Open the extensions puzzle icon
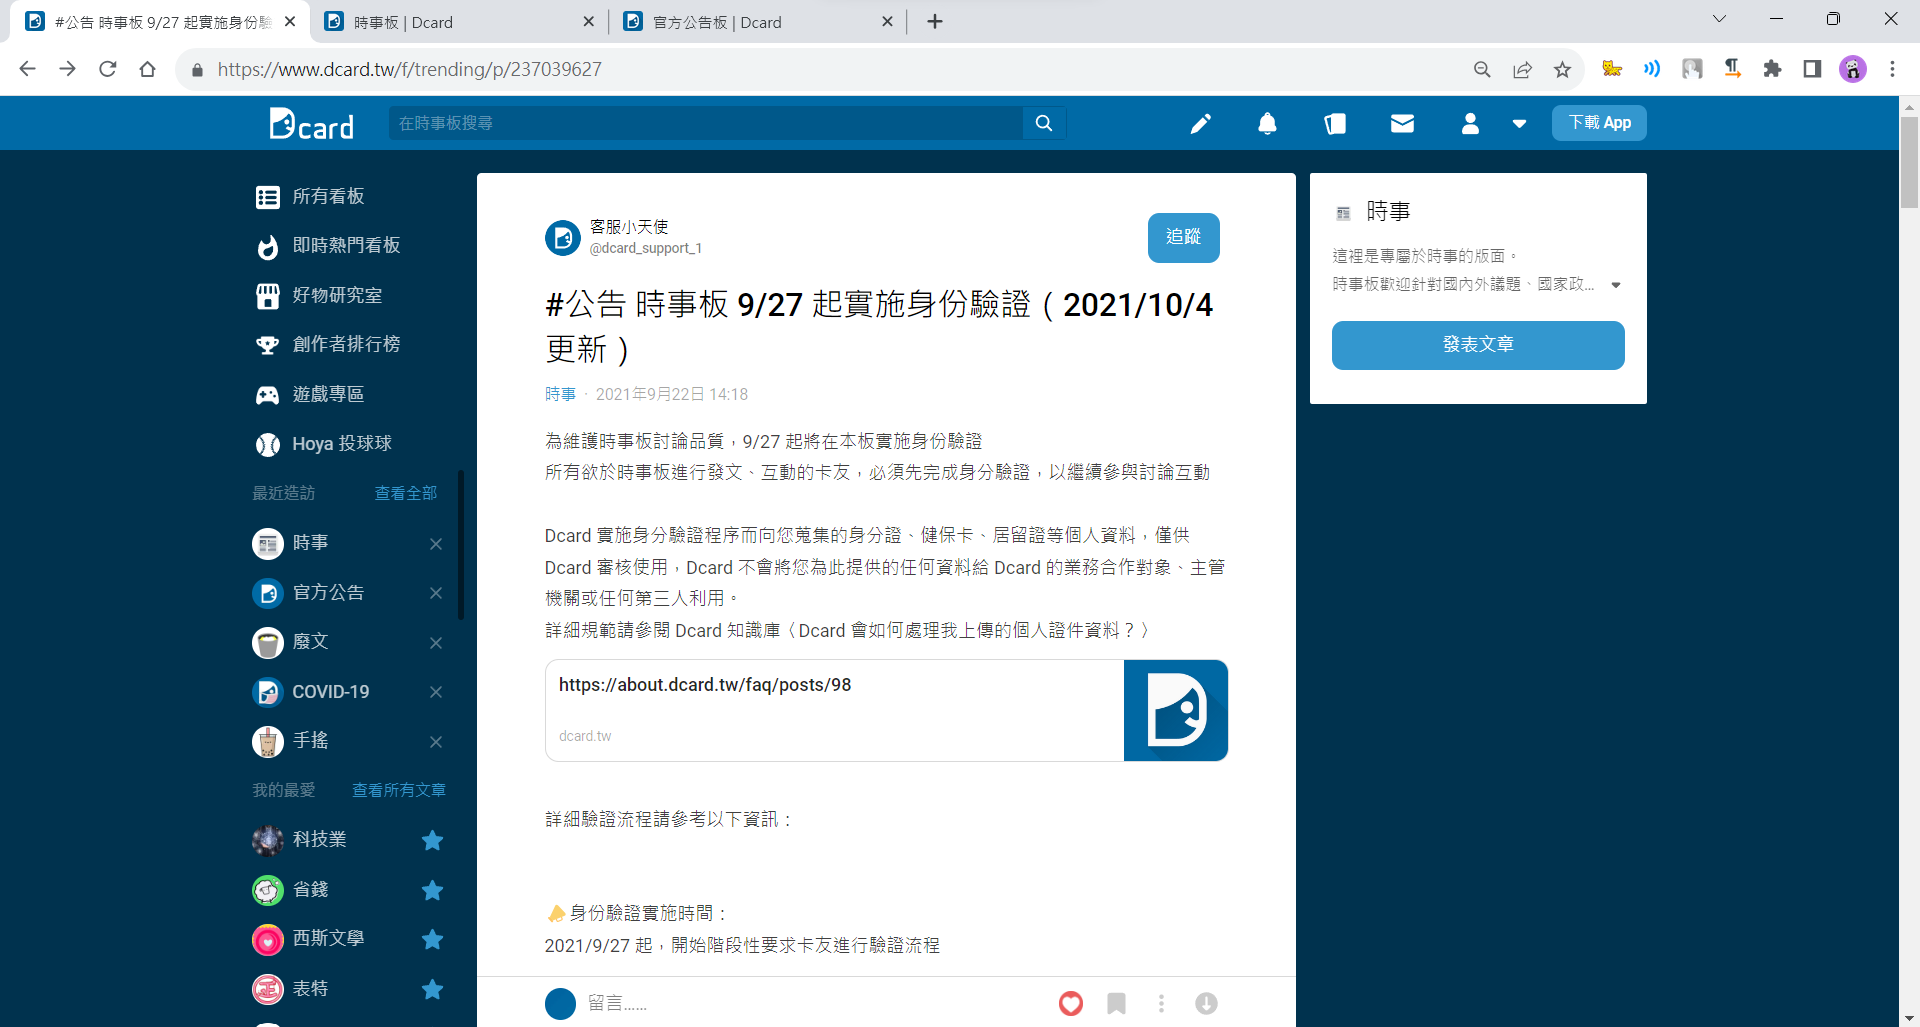This screenshot has height=1027, width=1920. pyautogui.click(x=1772, y=69)
